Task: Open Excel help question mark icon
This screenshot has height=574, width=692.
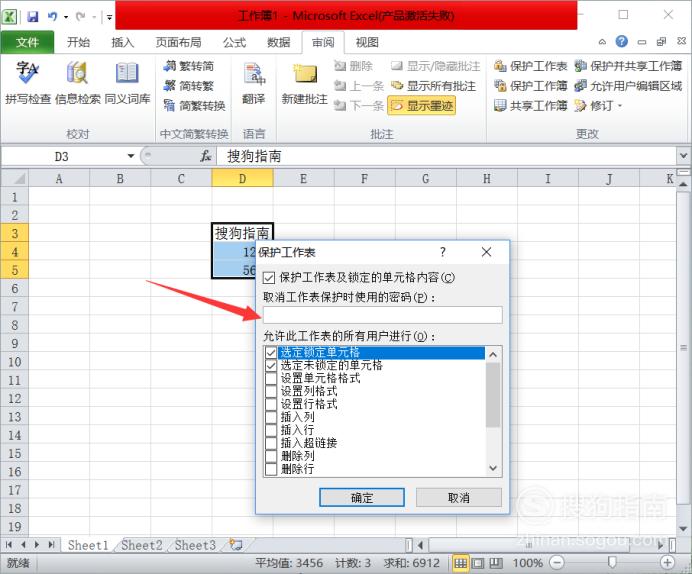Action: 621,41
